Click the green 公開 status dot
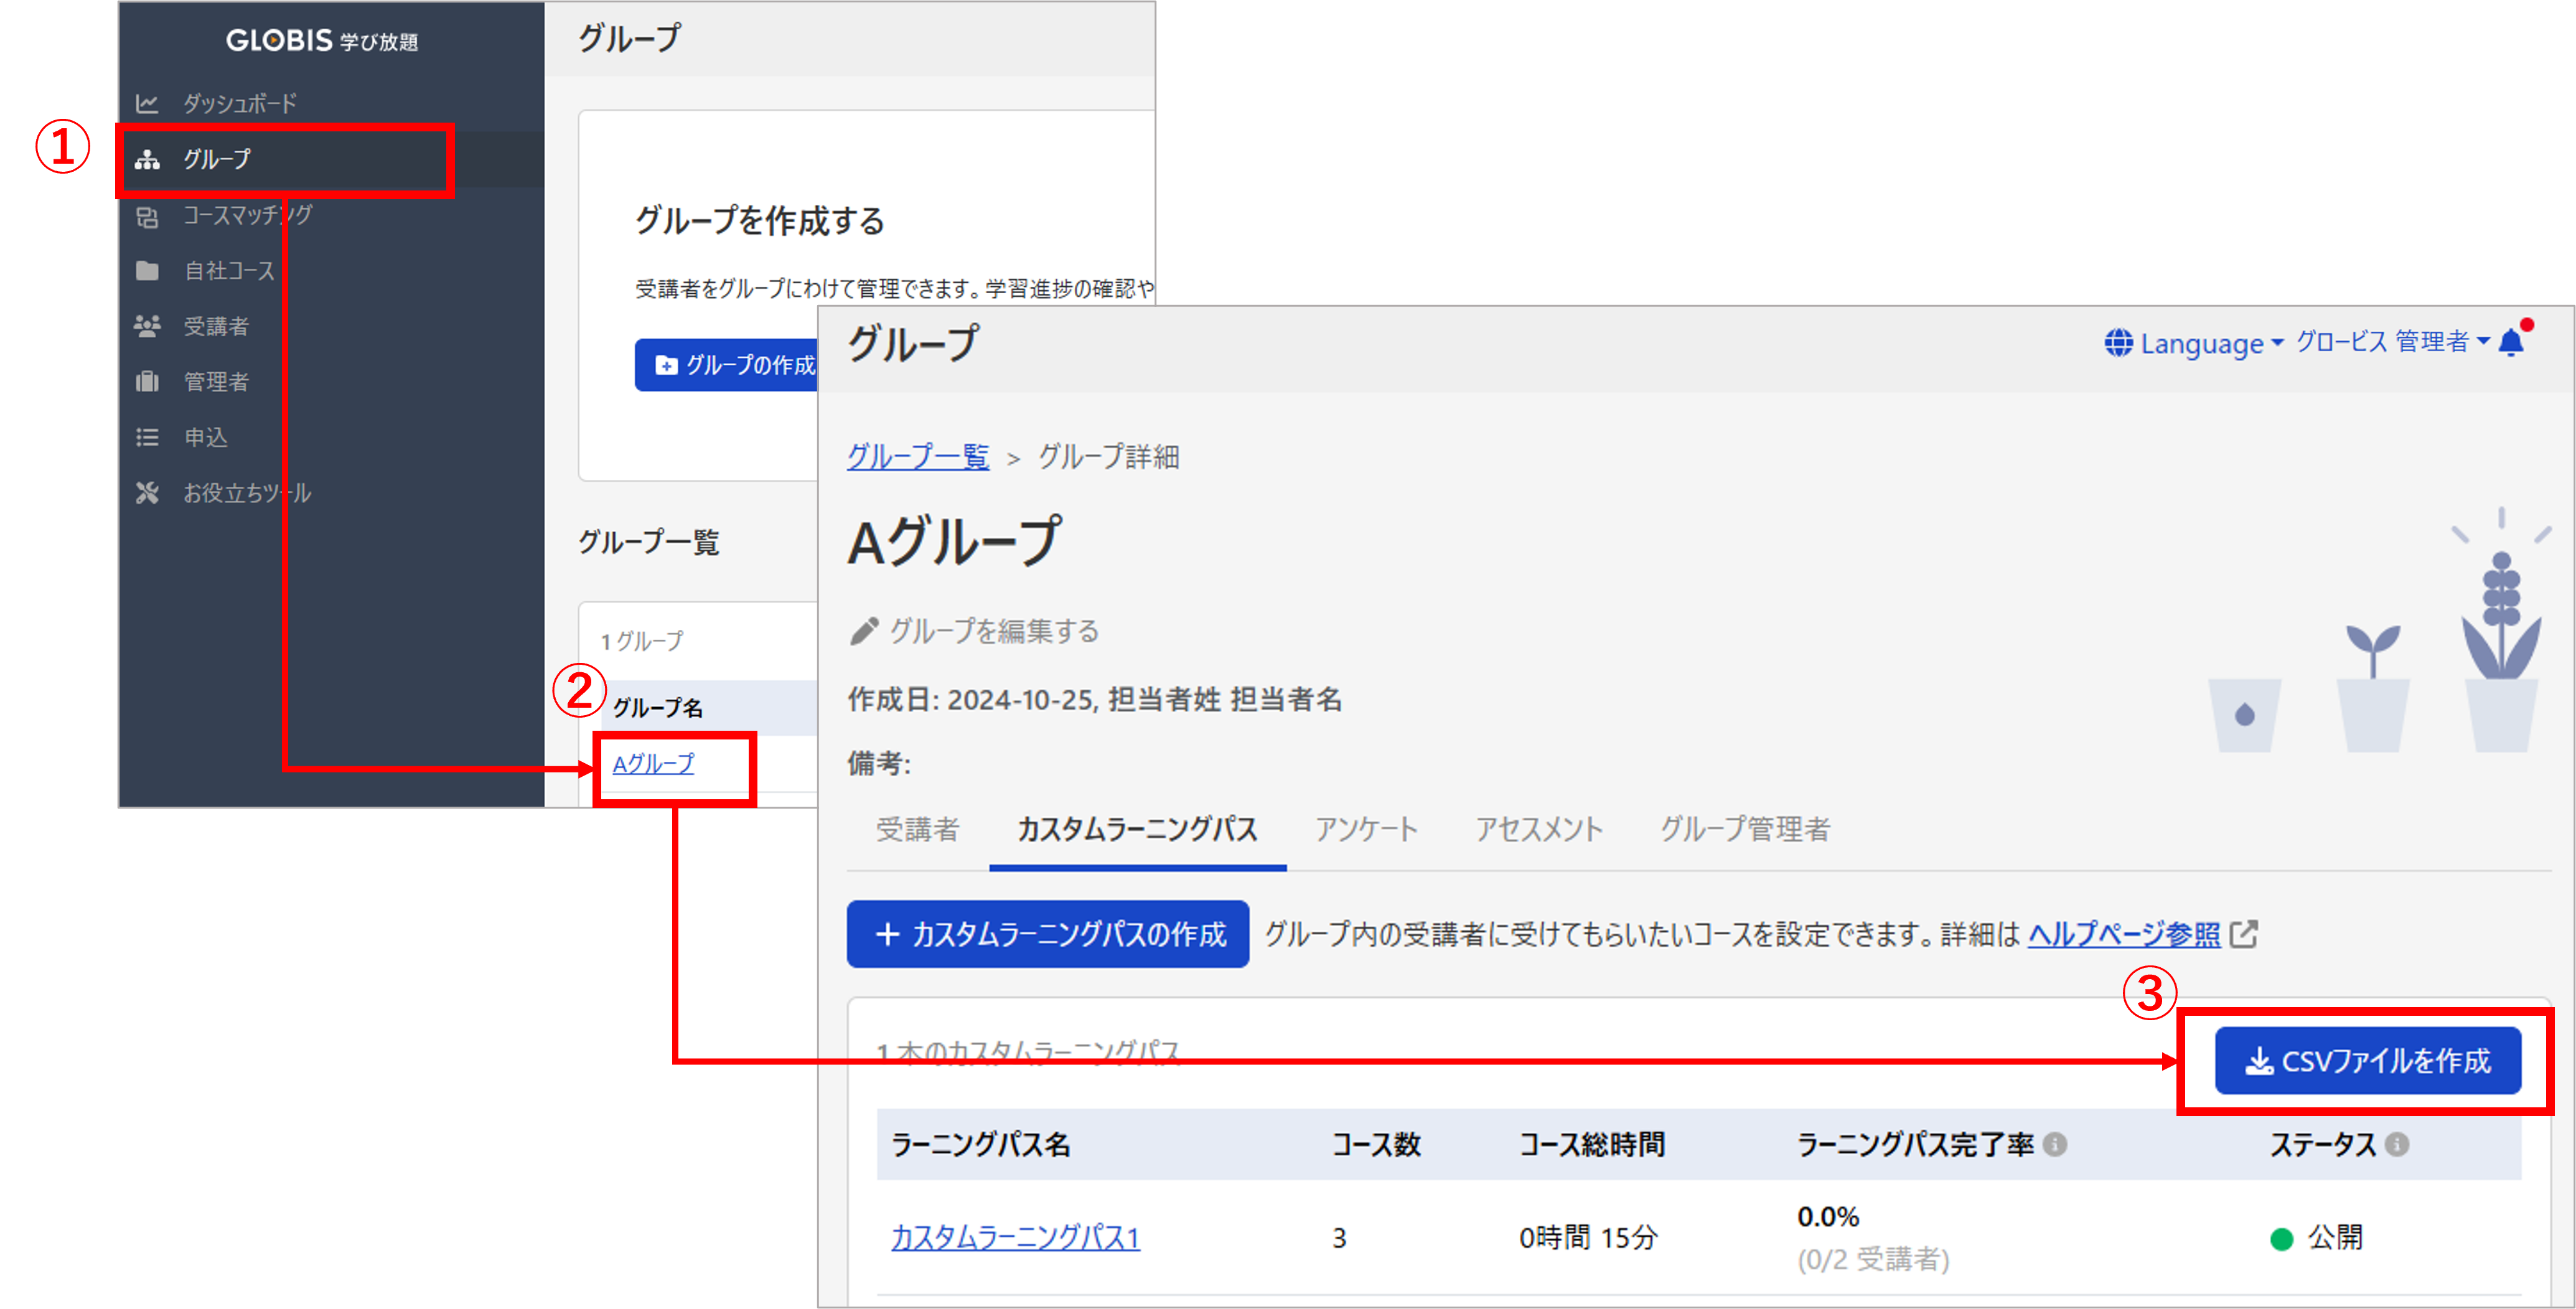Image resolution: width=2576 pixels, height=1309 pixels. point(2281,1240)
